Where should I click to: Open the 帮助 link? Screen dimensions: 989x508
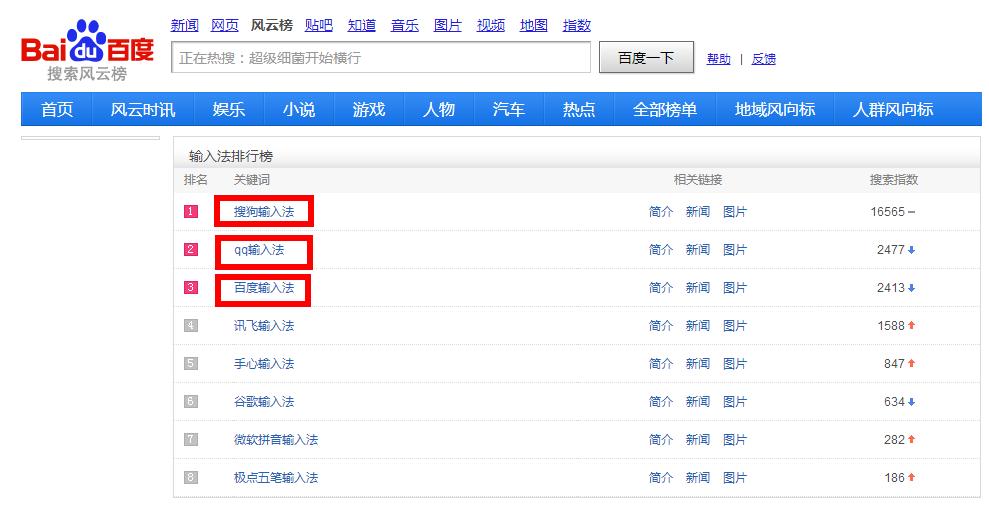click(x=718, y=59)
